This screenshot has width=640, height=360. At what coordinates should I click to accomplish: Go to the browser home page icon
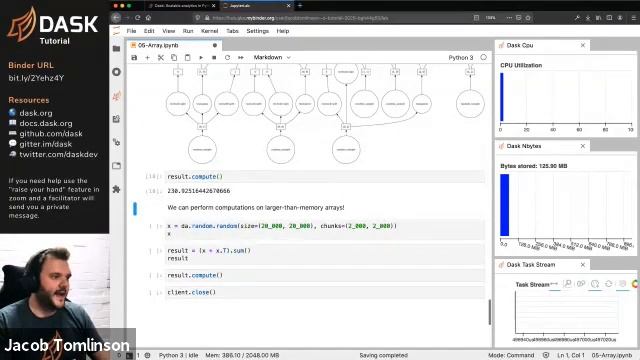149,18
